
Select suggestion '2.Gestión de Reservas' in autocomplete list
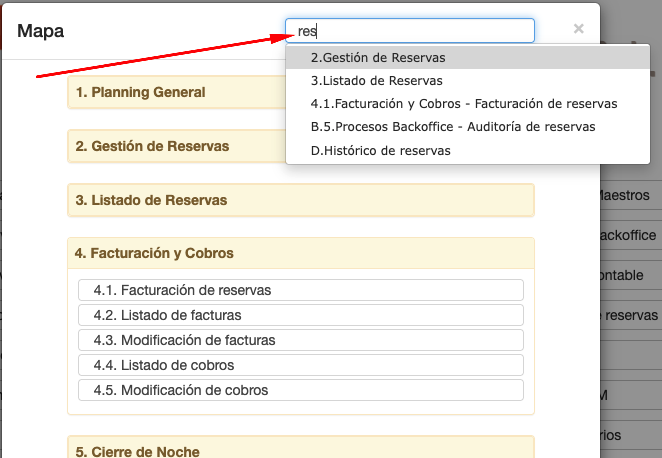(378, 58)
